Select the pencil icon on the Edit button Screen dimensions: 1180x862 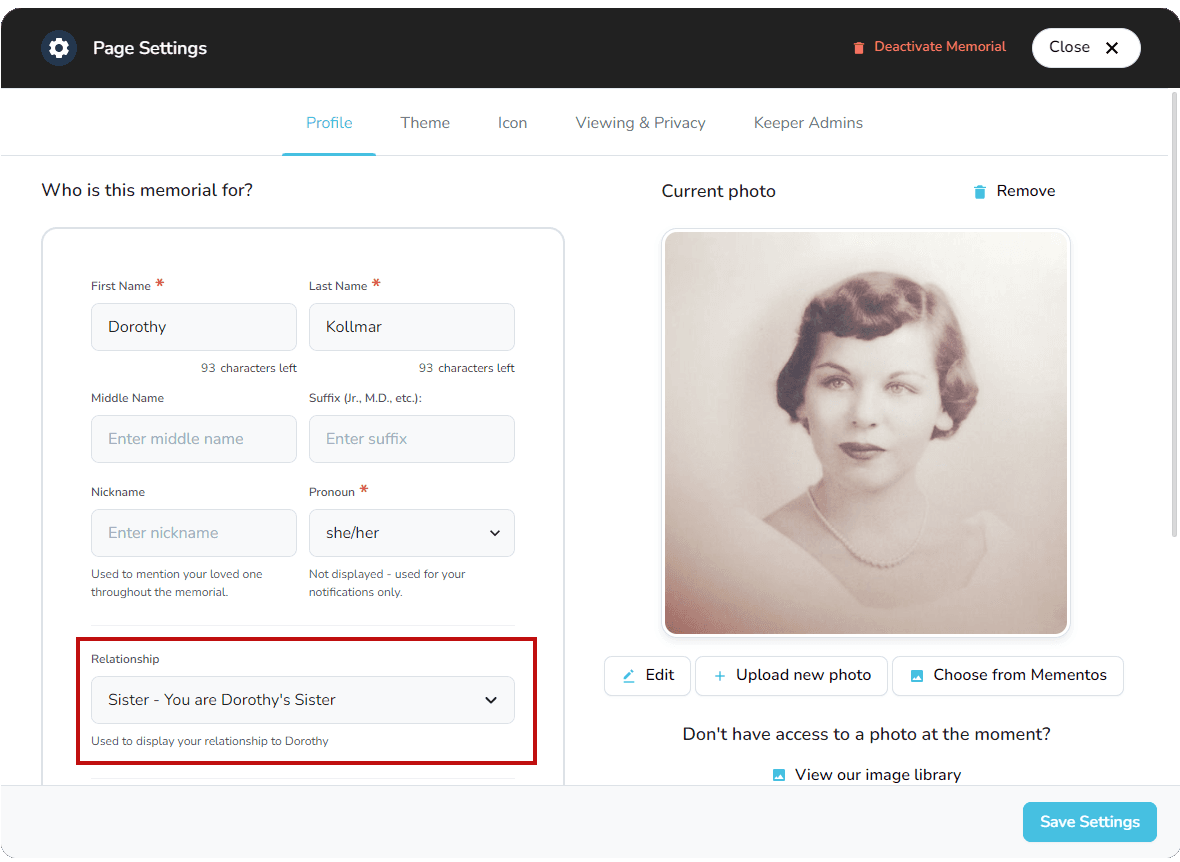click(x=628, y=676)
